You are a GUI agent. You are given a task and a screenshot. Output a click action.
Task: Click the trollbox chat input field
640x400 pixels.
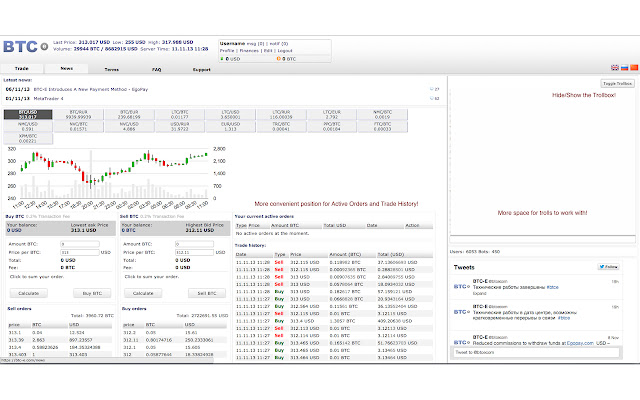pos(542,239)
